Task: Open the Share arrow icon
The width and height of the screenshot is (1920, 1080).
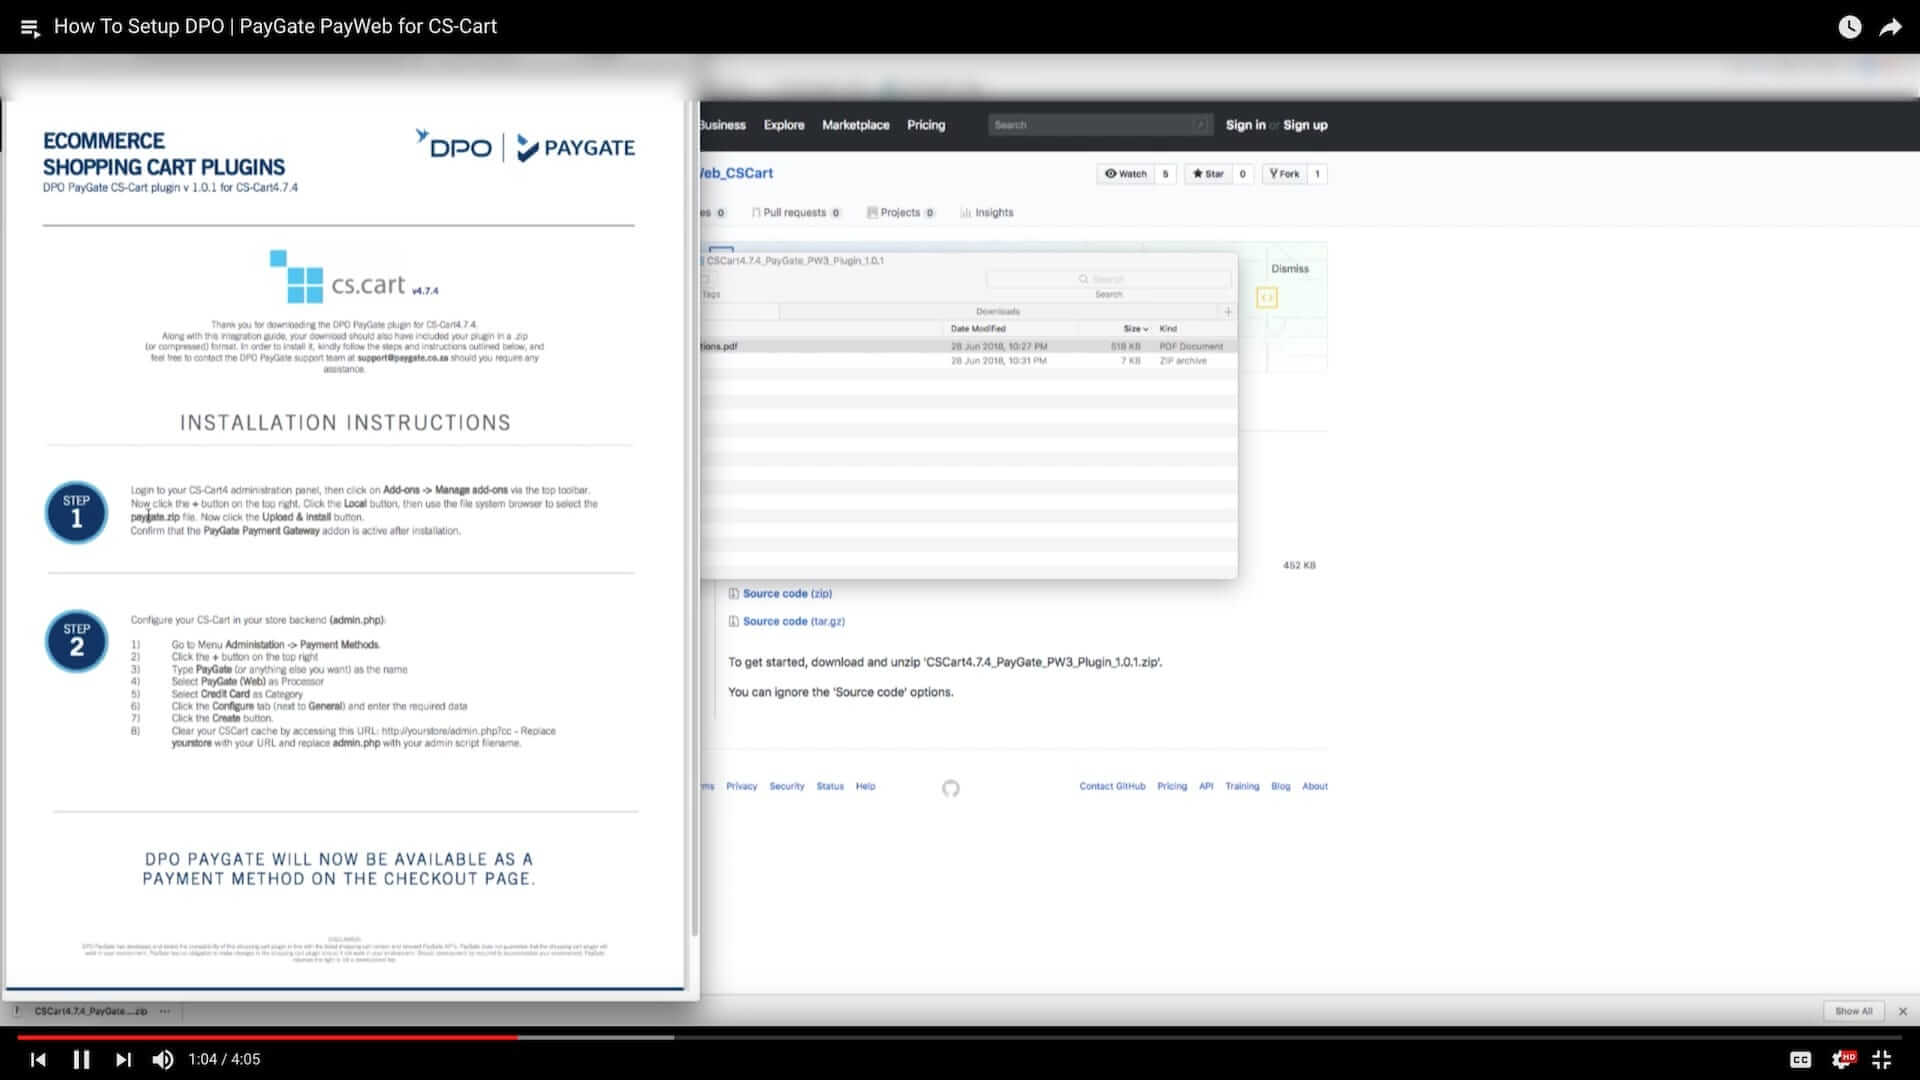Action: pos(1892,27)
